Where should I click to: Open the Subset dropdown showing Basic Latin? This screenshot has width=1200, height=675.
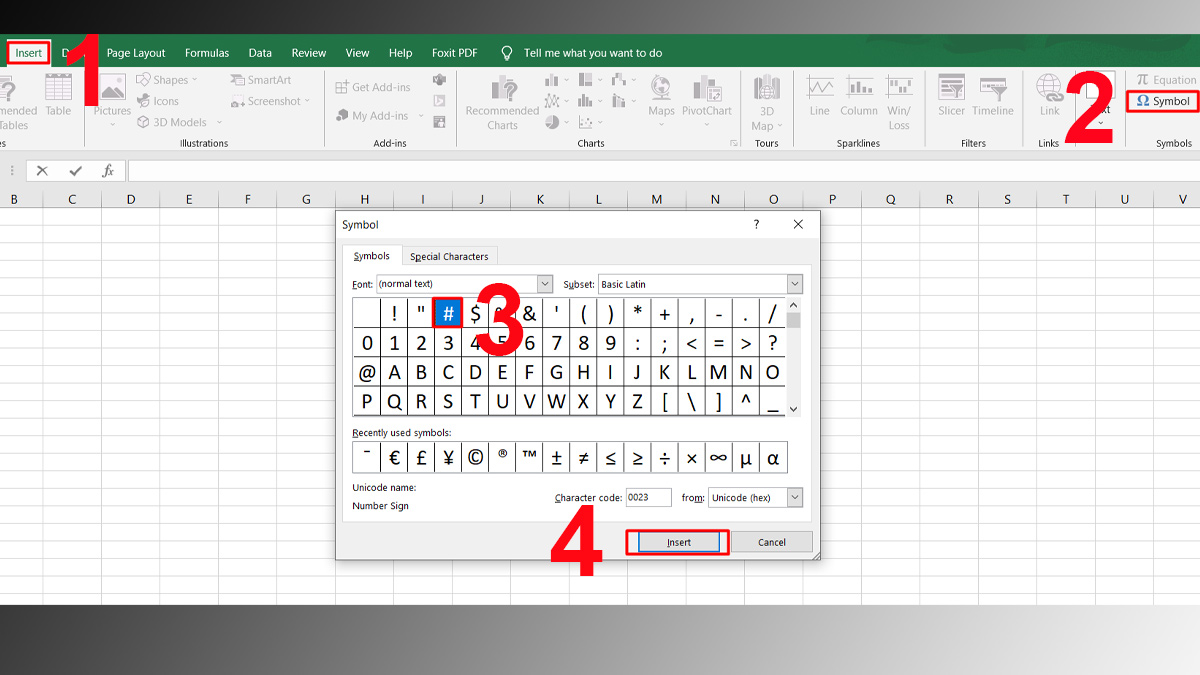pyautogui.click(x=795, y=284)
